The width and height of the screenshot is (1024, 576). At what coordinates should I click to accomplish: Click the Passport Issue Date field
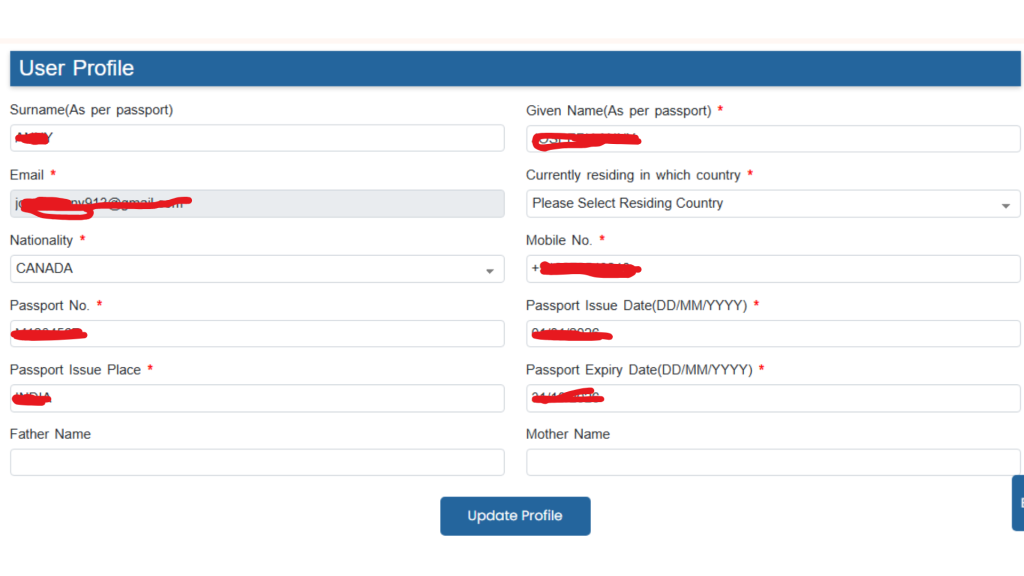point(773,333)
